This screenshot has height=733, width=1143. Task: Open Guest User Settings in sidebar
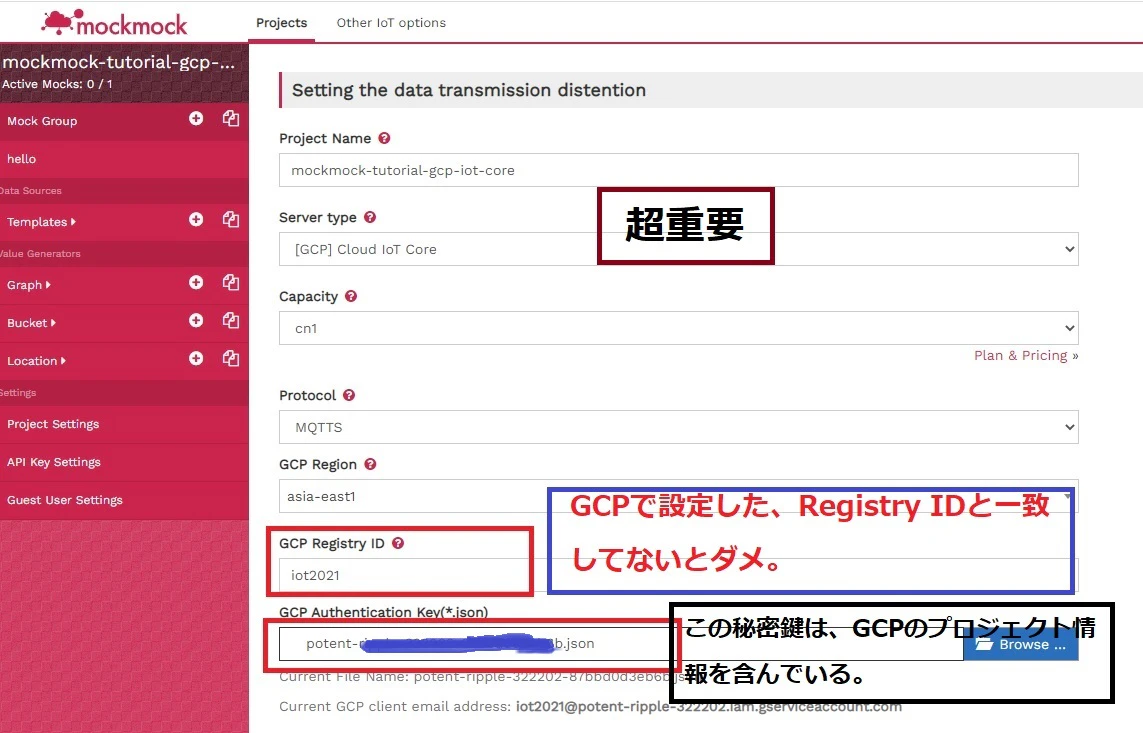pyautogui.click(x=124, y=500)
